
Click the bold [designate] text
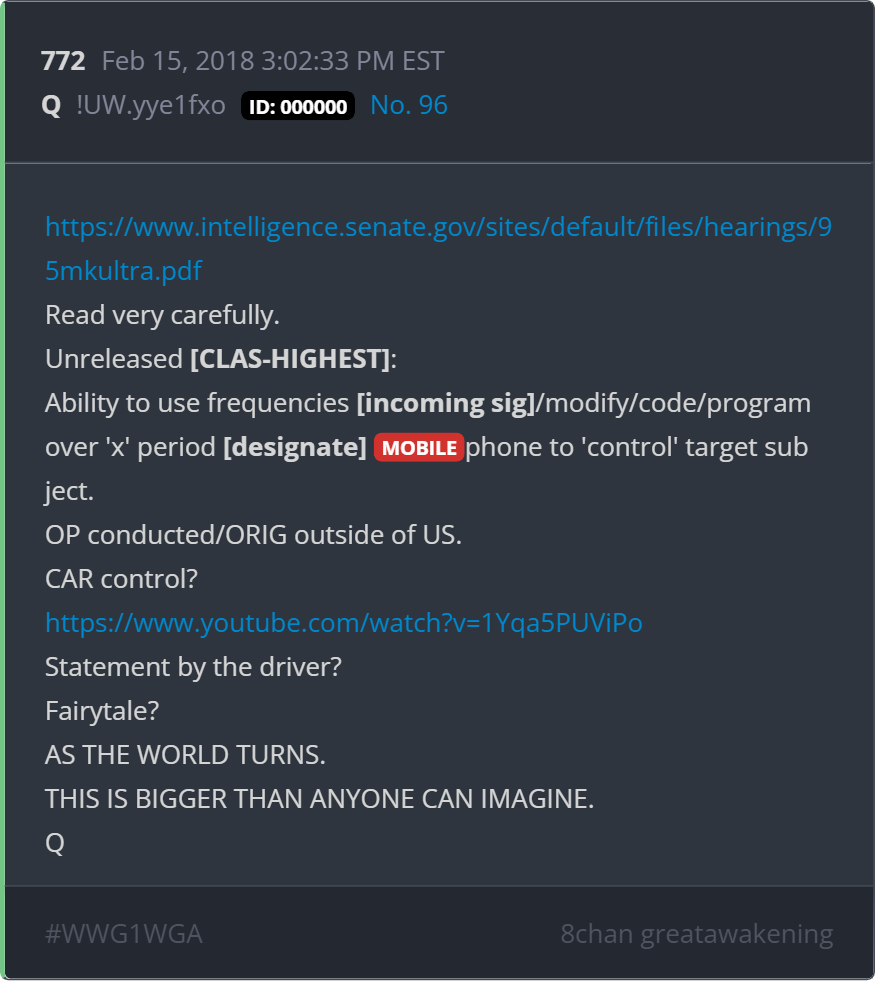pos(295,447)
